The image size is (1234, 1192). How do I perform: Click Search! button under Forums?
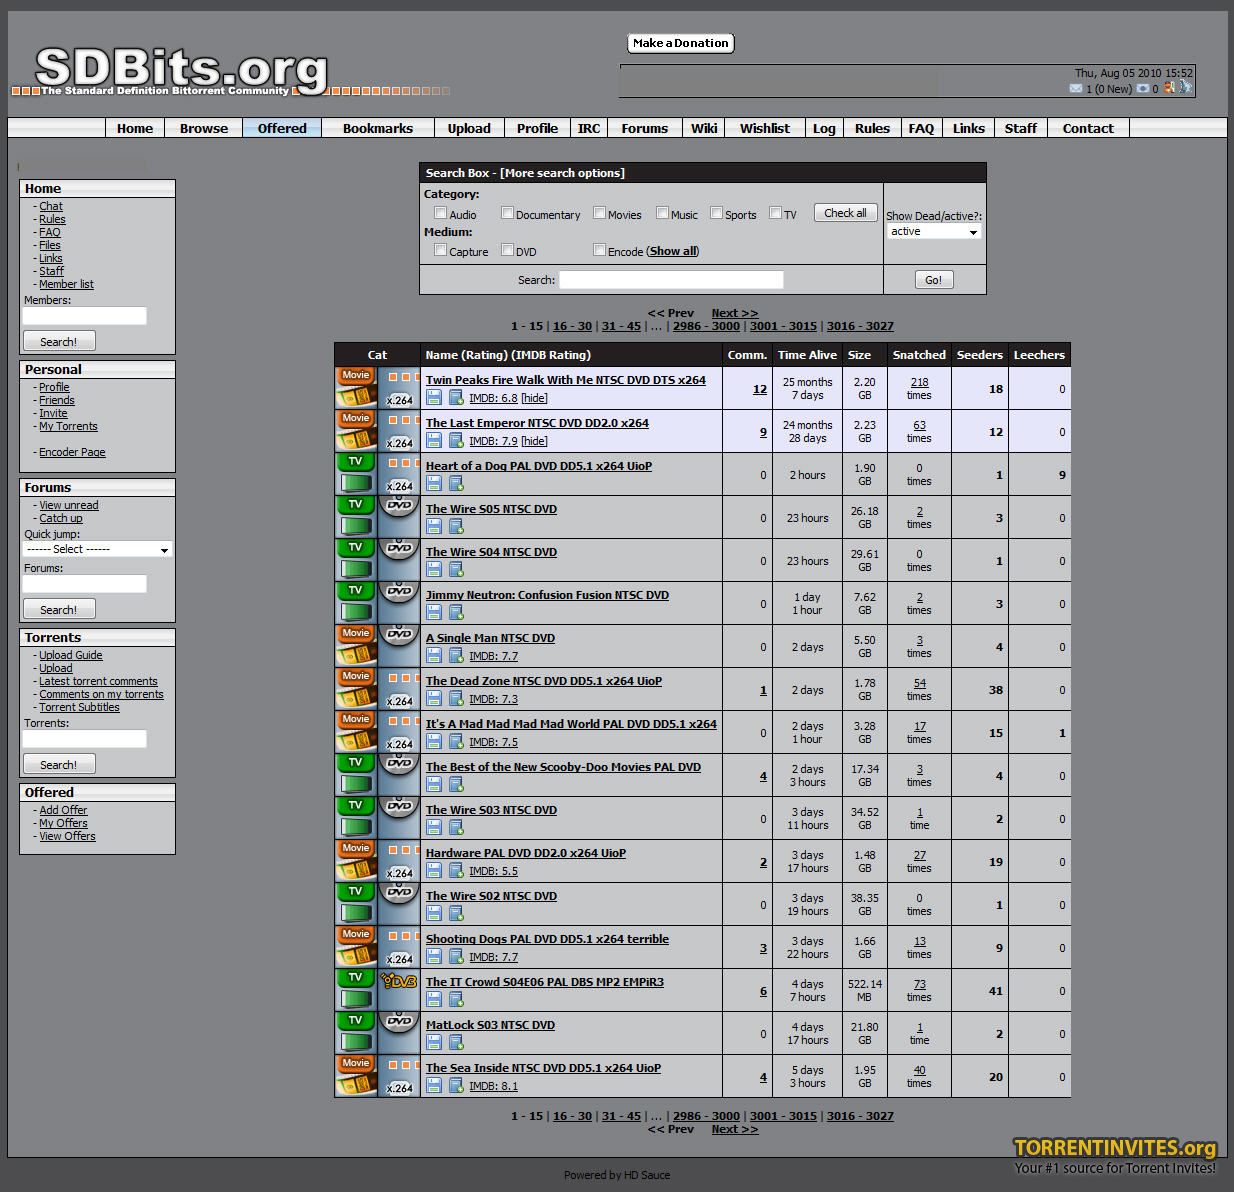tap(59, 609)
